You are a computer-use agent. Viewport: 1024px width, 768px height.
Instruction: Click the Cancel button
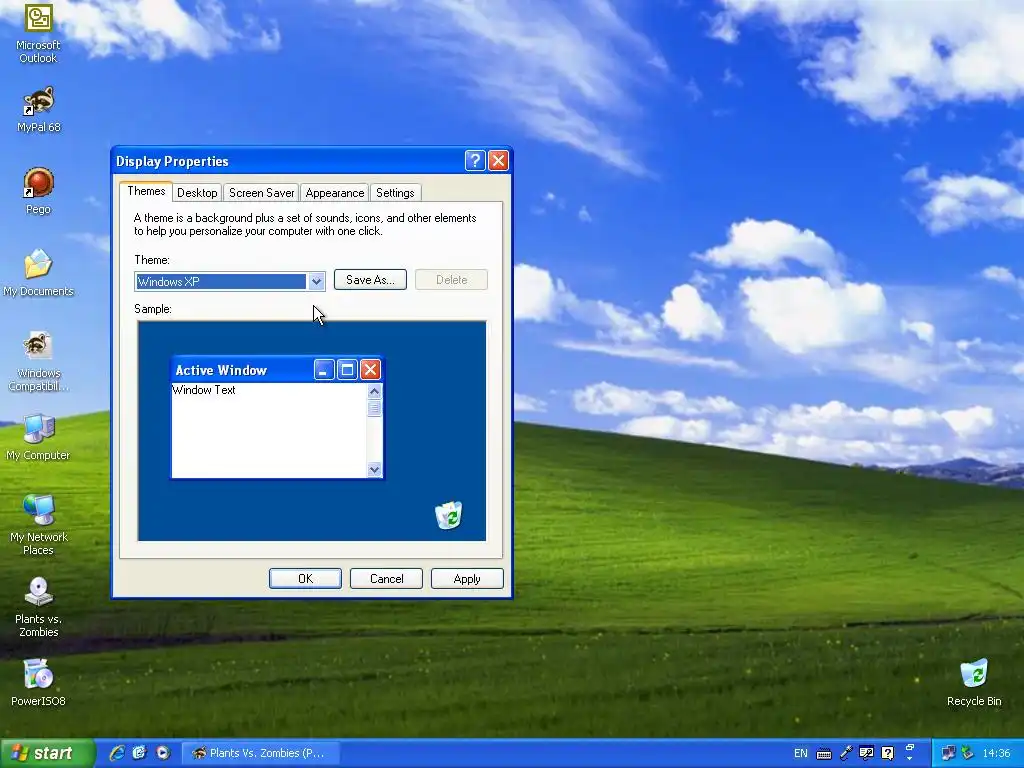[x=387, y=579]
